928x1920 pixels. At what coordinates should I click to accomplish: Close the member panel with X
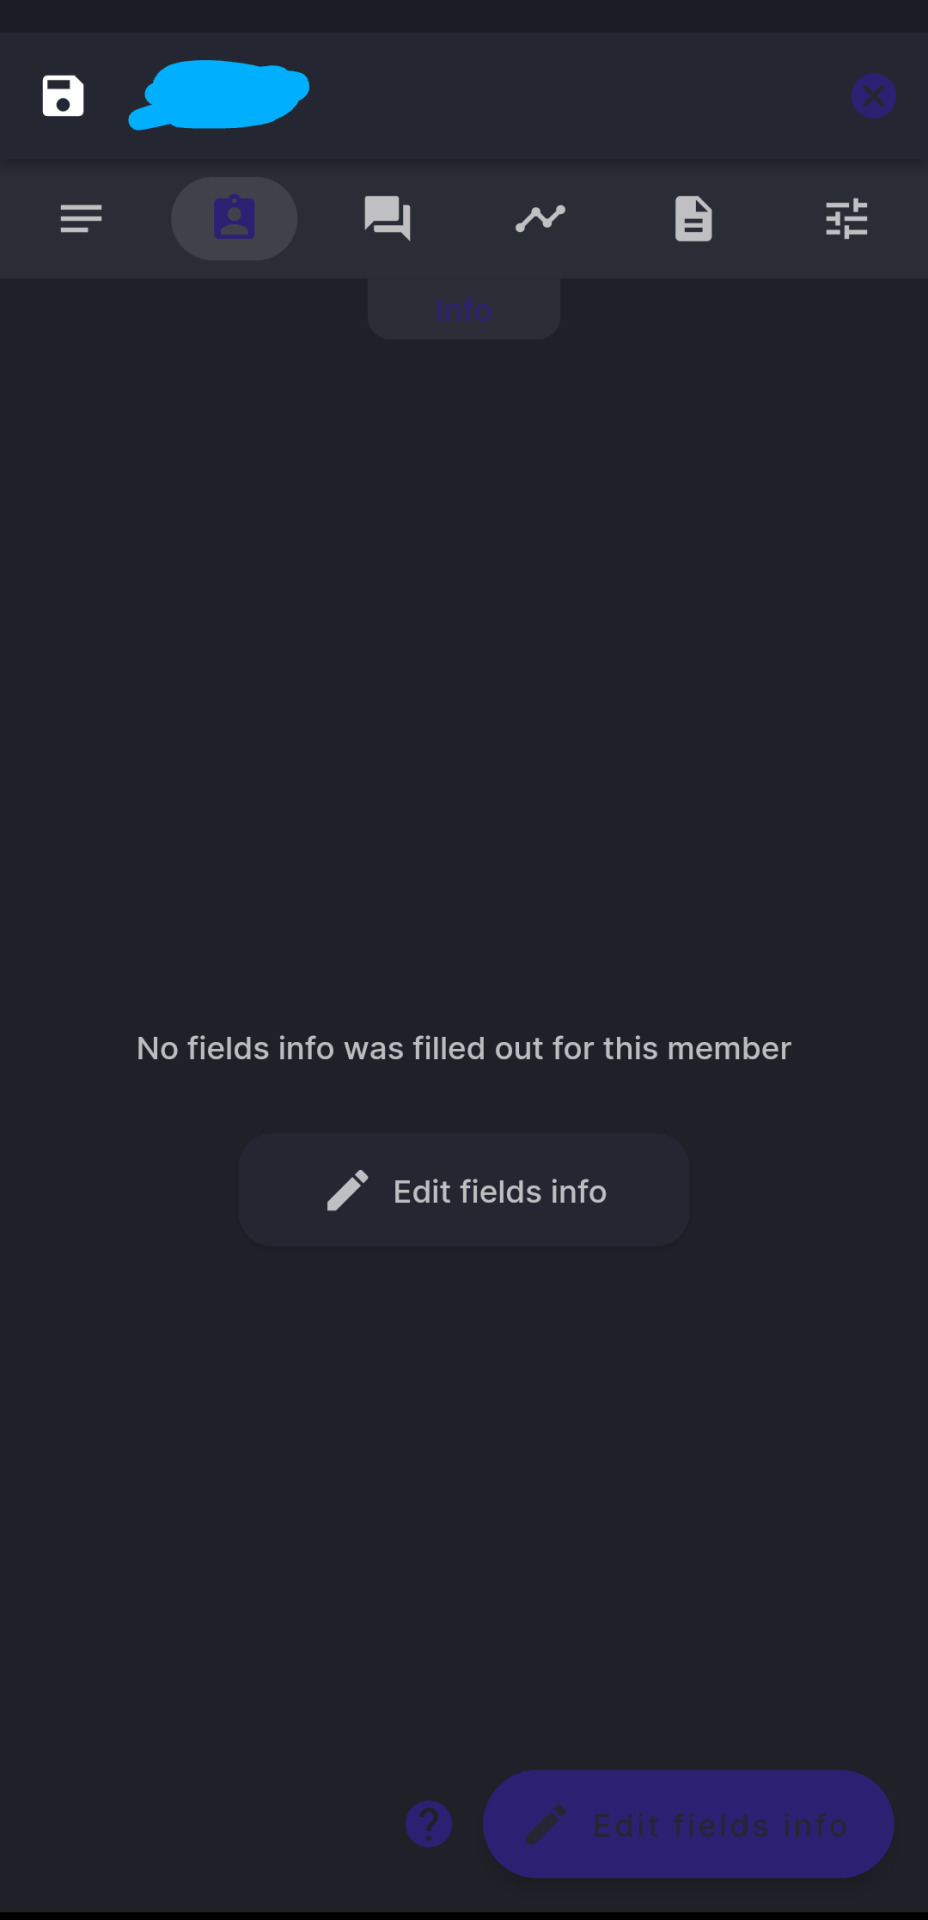click(873, 96)
